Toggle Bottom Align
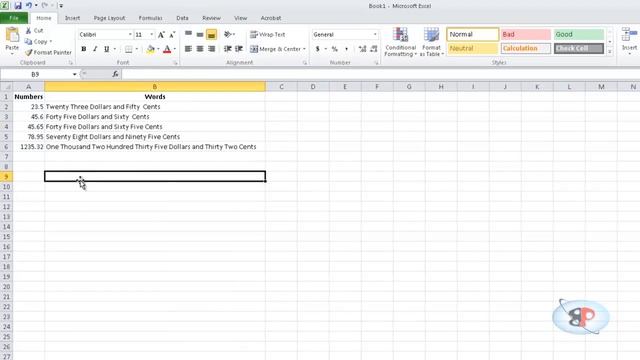 (x=211, y=35)
